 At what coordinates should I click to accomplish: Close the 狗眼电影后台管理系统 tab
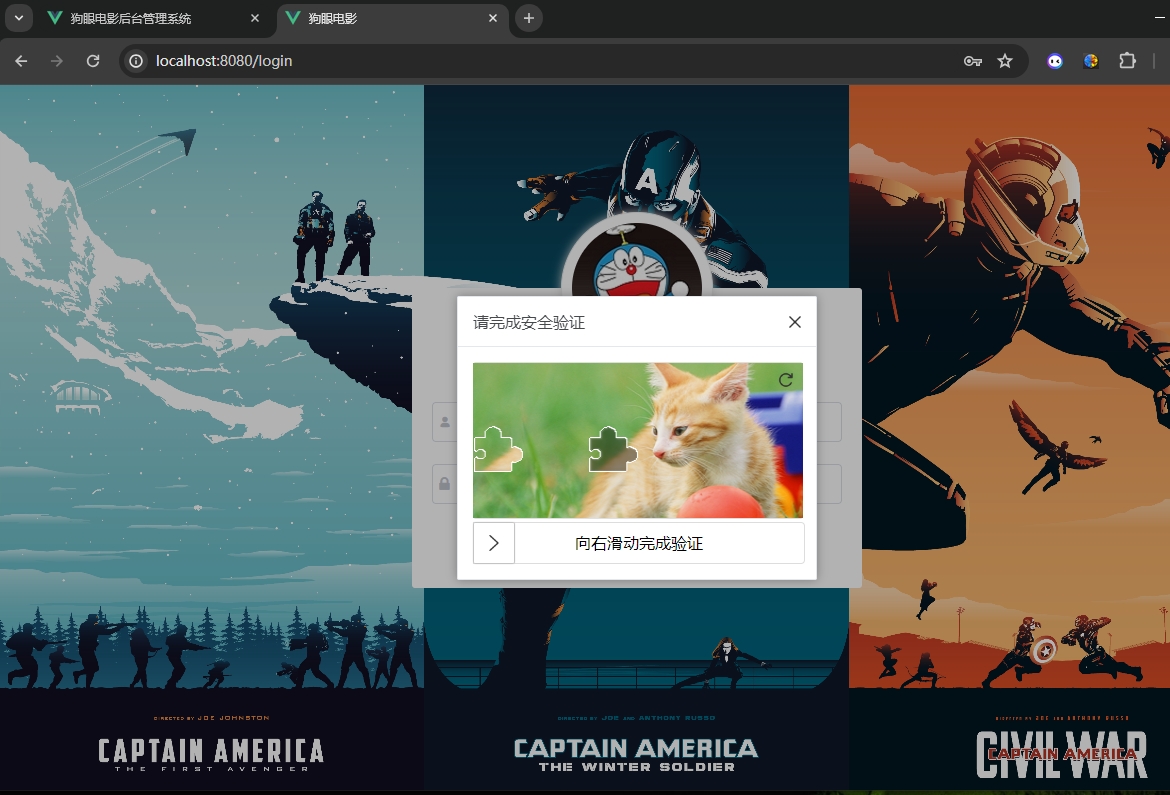click(255, 18)
